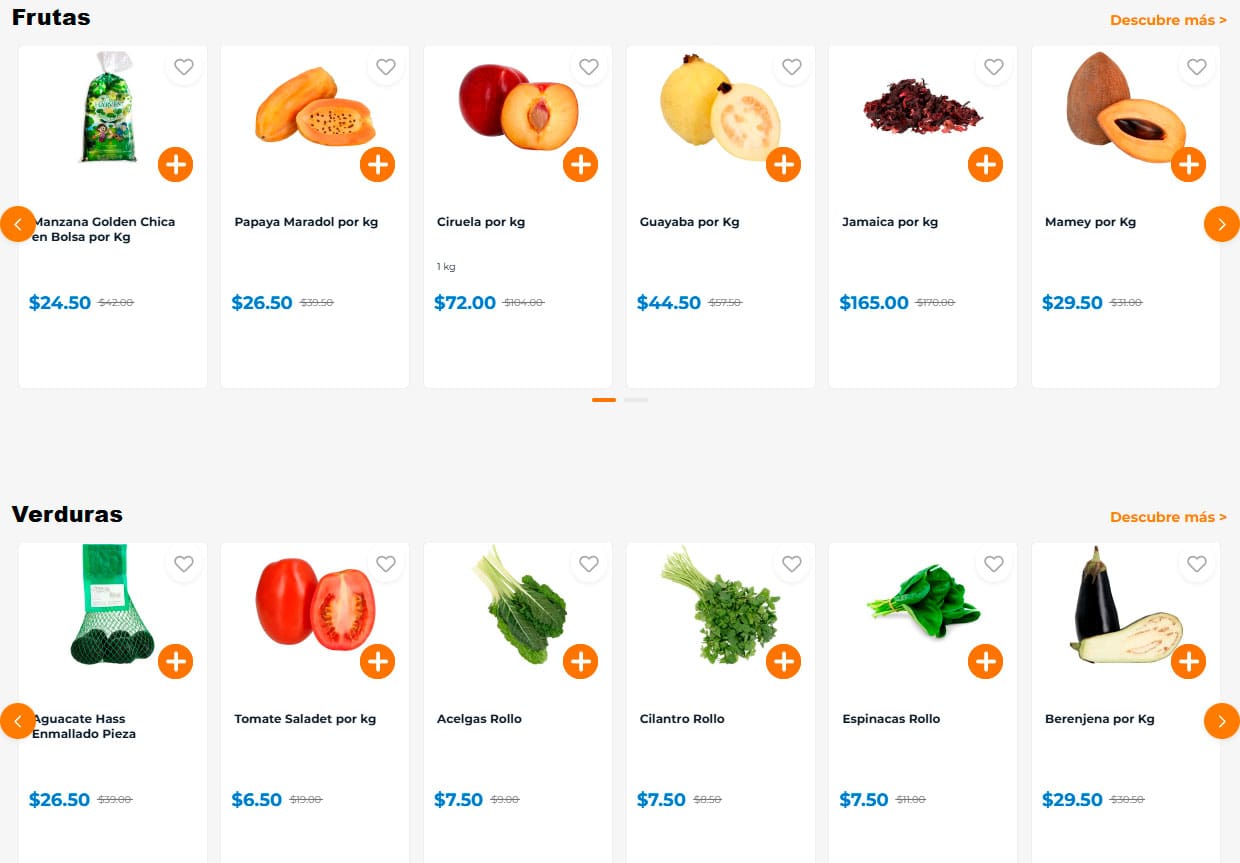The image size is (1240, 863).
Task: Open the Aguacate Hass Enmallado product image
Action: pyautogui.click(x=106, y=606)
